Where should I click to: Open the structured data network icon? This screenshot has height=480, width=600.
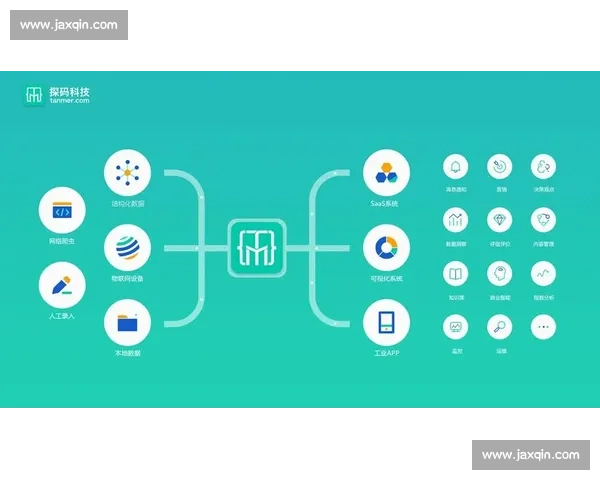click(x=127, y=173)
